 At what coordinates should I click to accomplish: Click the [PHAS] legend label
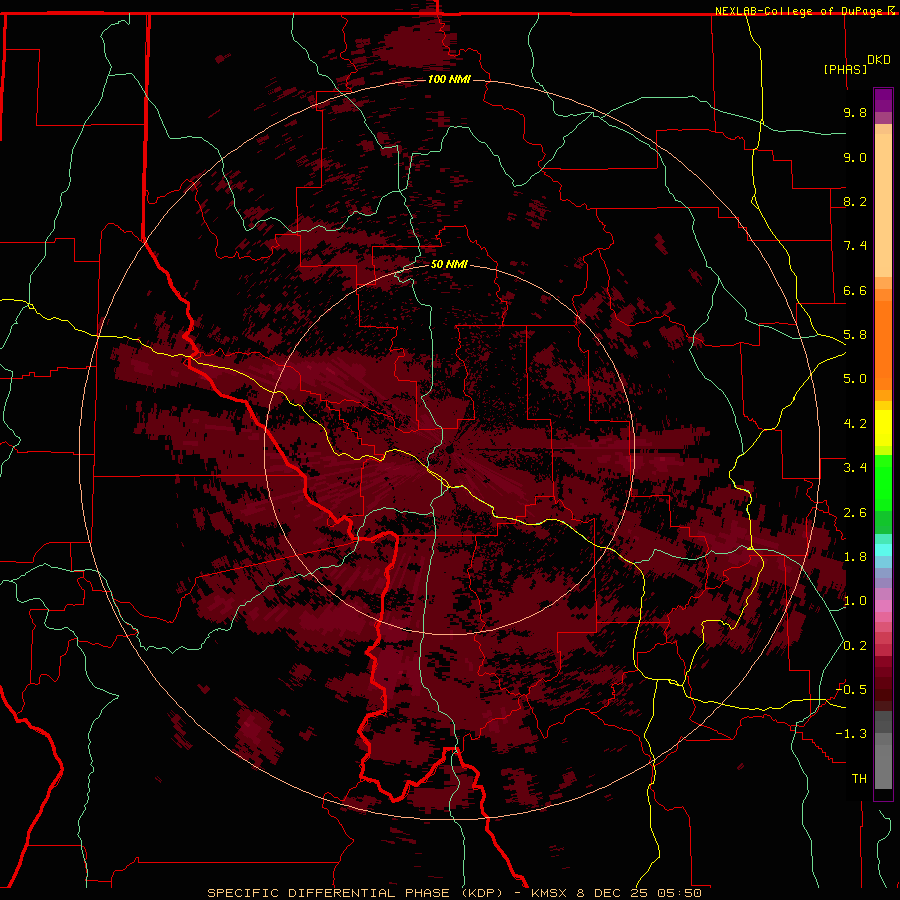pyautogui.click(x=845, y=69)
